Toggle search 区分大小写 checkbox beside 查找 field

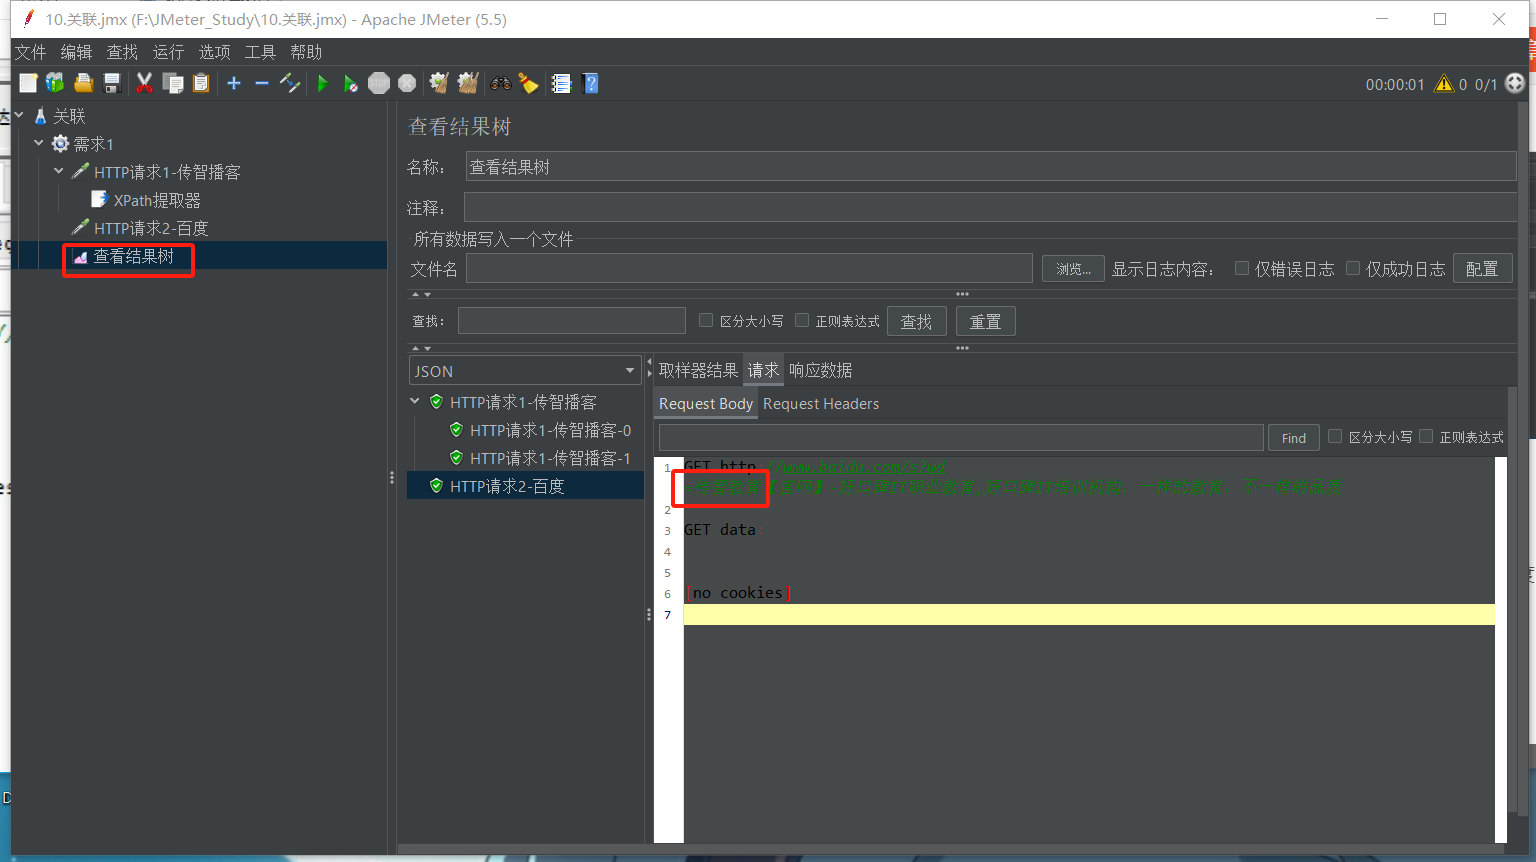point(706,320)
